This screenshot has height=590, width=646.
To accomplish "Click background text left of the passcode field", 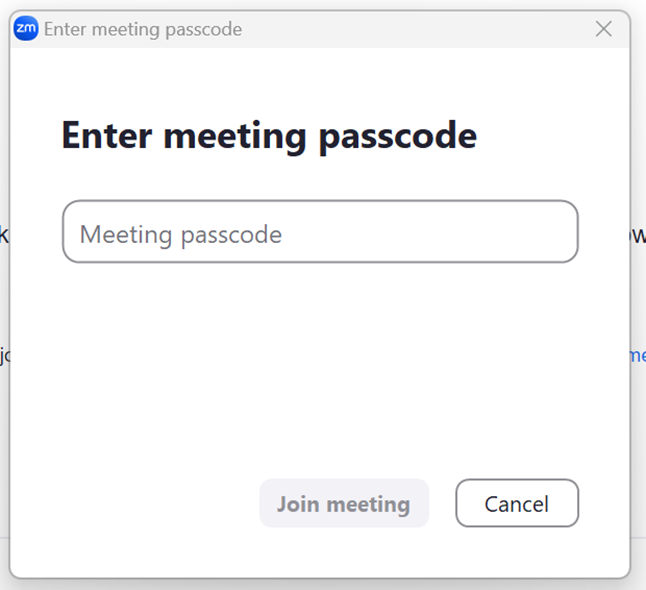I will [4, 236].
